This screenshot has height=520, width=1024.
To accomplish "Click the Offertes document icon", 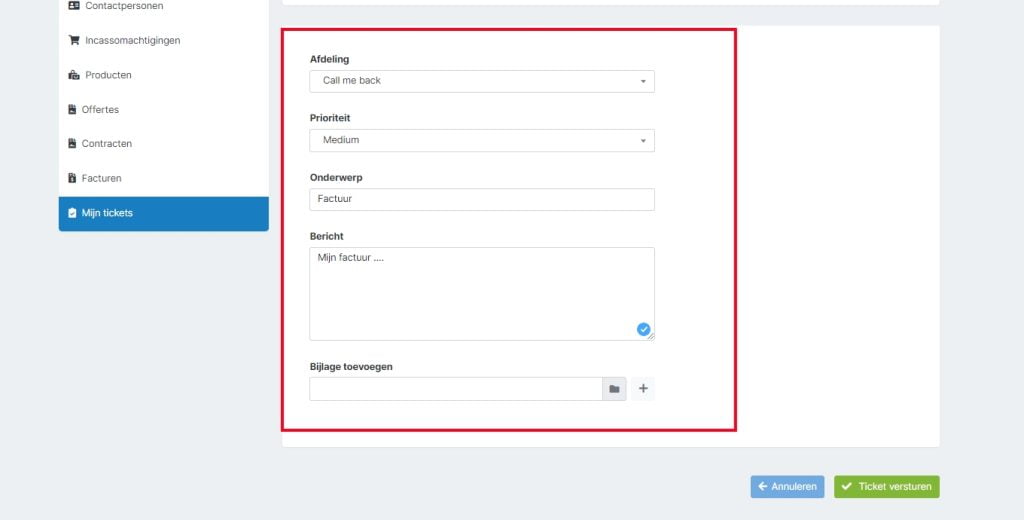I will tap(72, 109).
